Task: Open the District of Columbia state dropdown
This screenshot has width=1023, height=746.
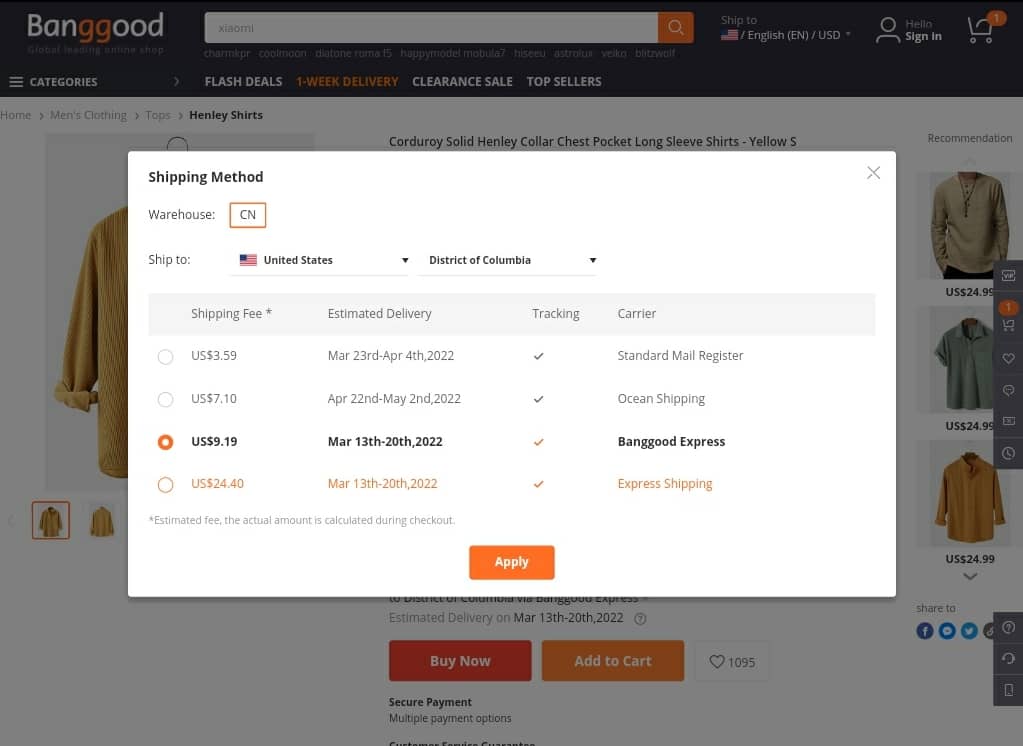Action: tap(508, 260)
